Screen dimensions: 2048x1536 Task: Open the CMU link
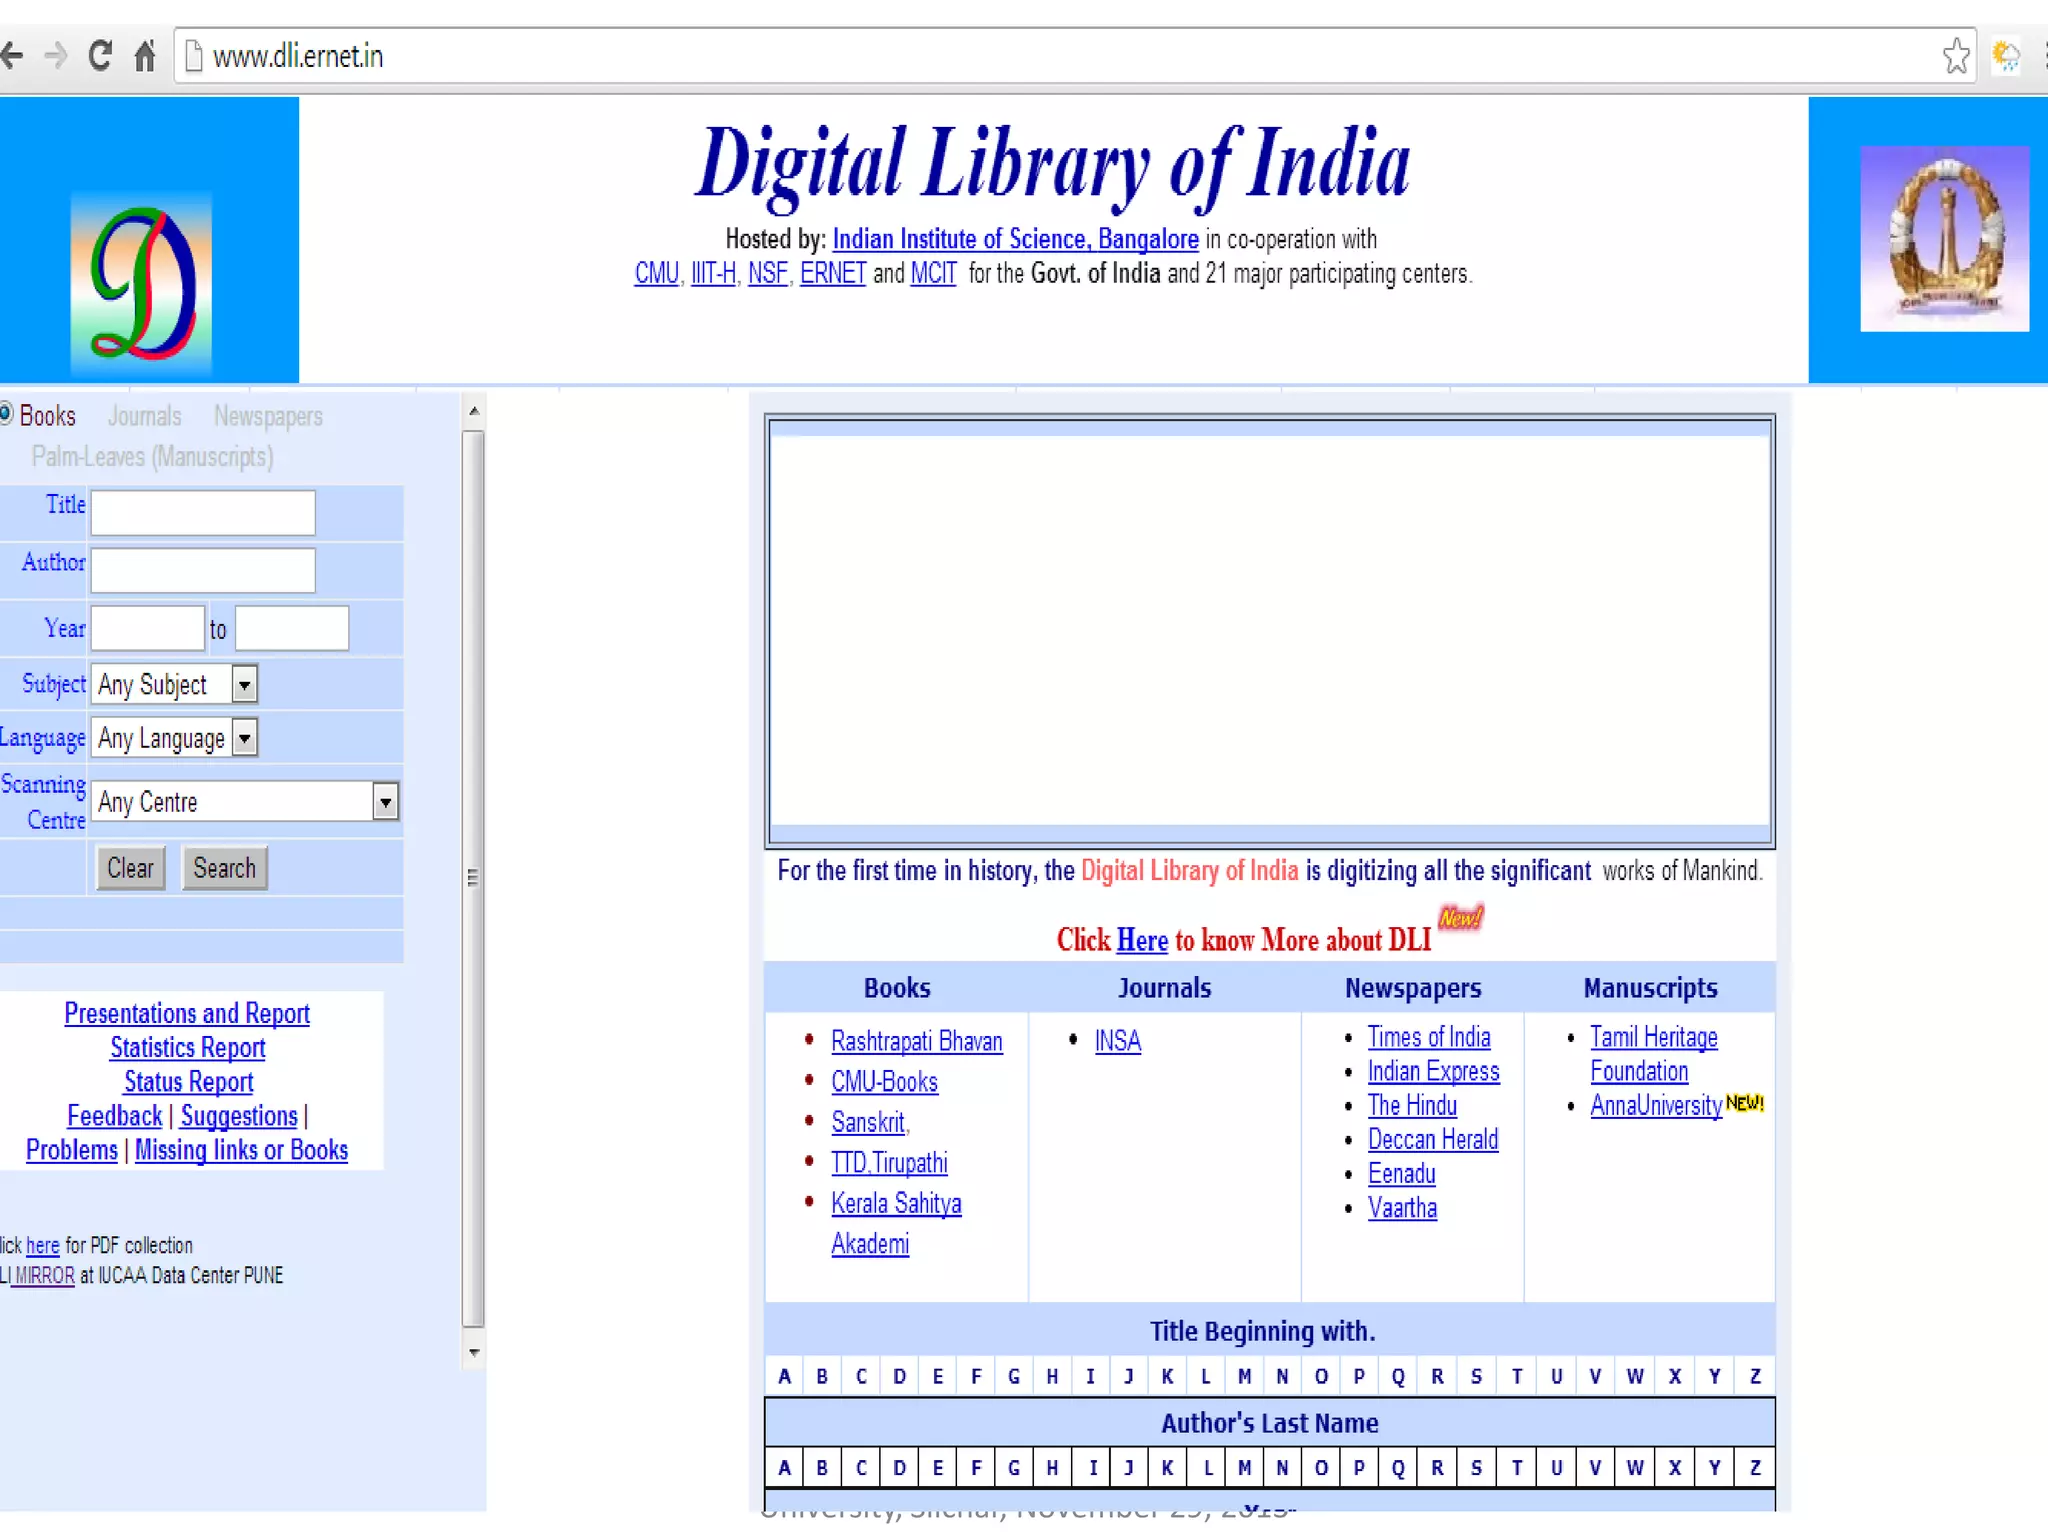[x=656, y=273]
